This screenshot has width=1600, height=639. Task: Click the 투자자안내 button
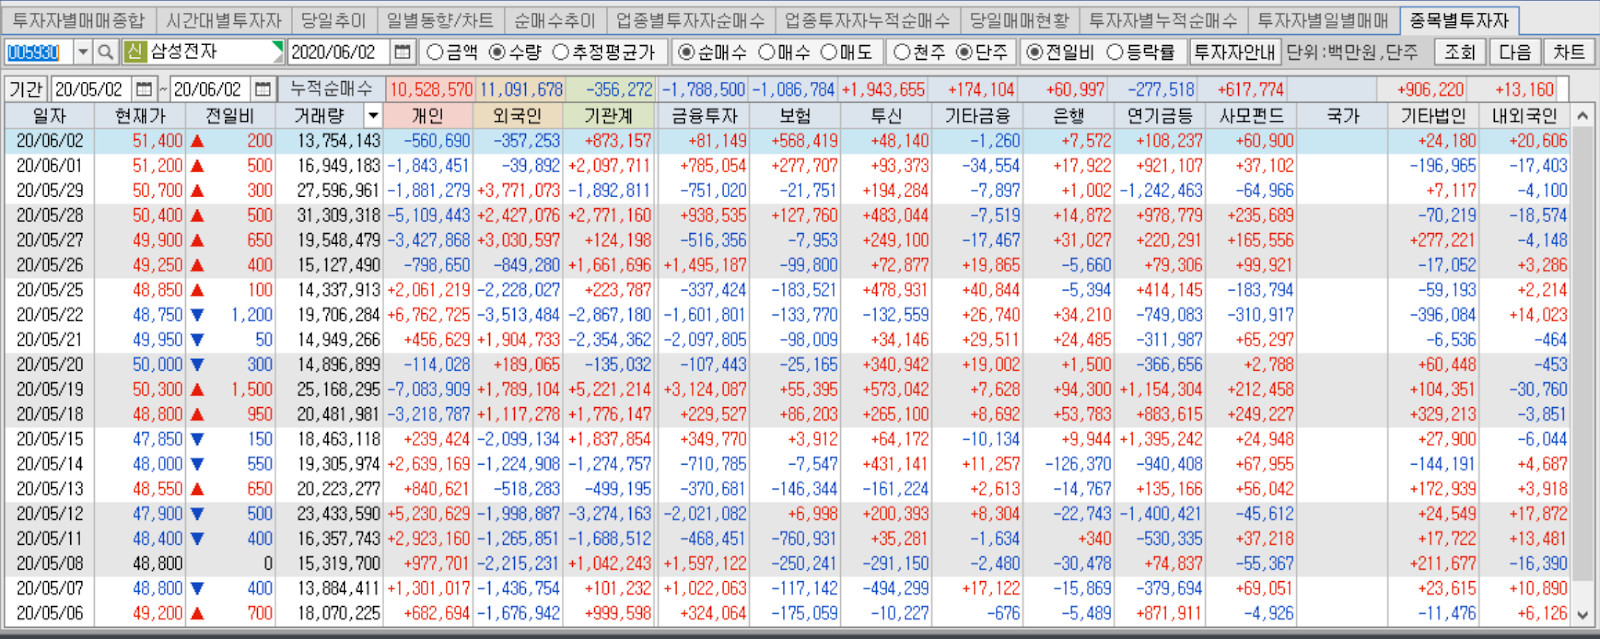click(1234, 52)
